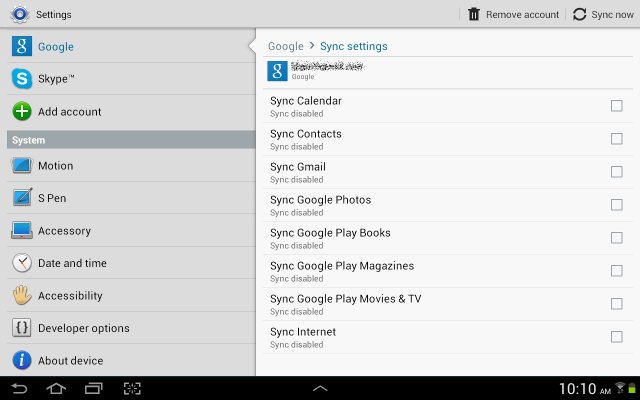Toggle the Sync Internet checkbox
This screenshot has height=400, width=640.
pyautogui.click(x=616, y=337)
